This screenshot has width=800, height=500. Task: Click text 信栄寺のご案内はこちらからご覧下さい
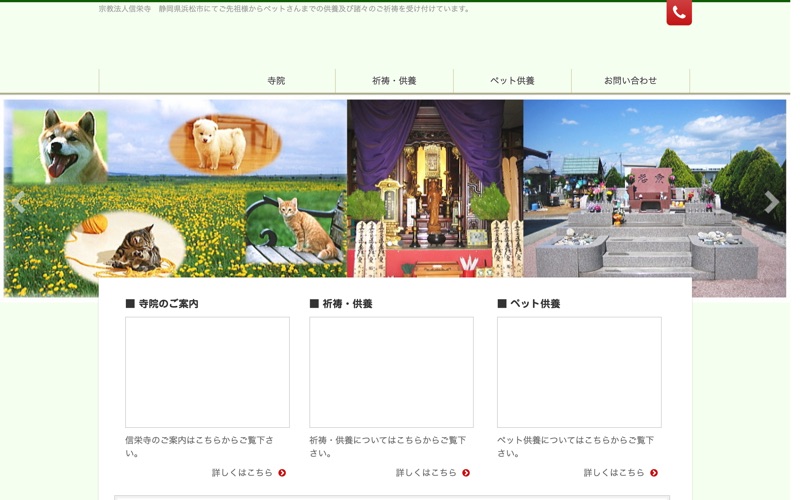point(199,446)
